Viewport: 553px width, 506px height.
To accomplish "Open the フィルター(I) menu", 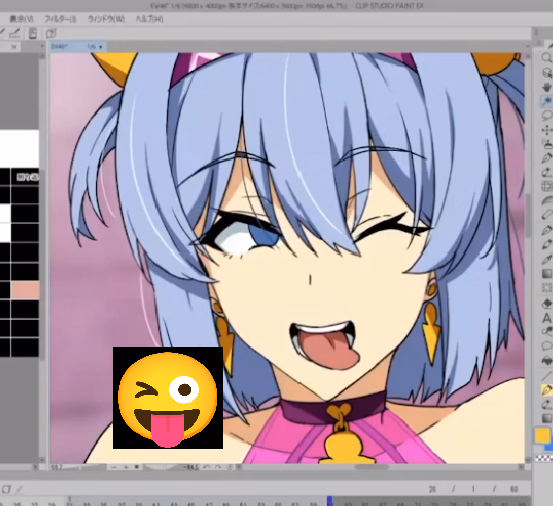I will (60, 19).
